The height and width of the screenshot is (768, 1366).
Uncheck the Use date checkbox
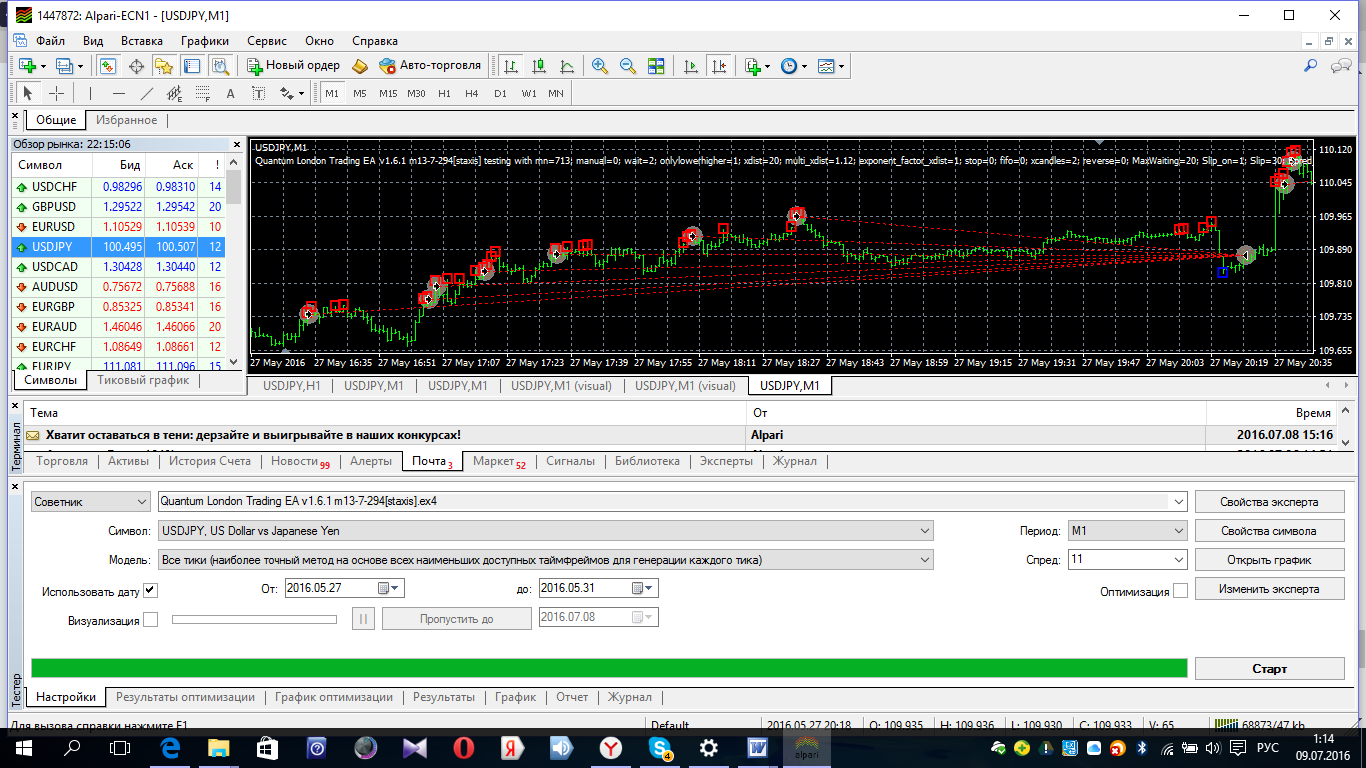(x=151, y=590)
